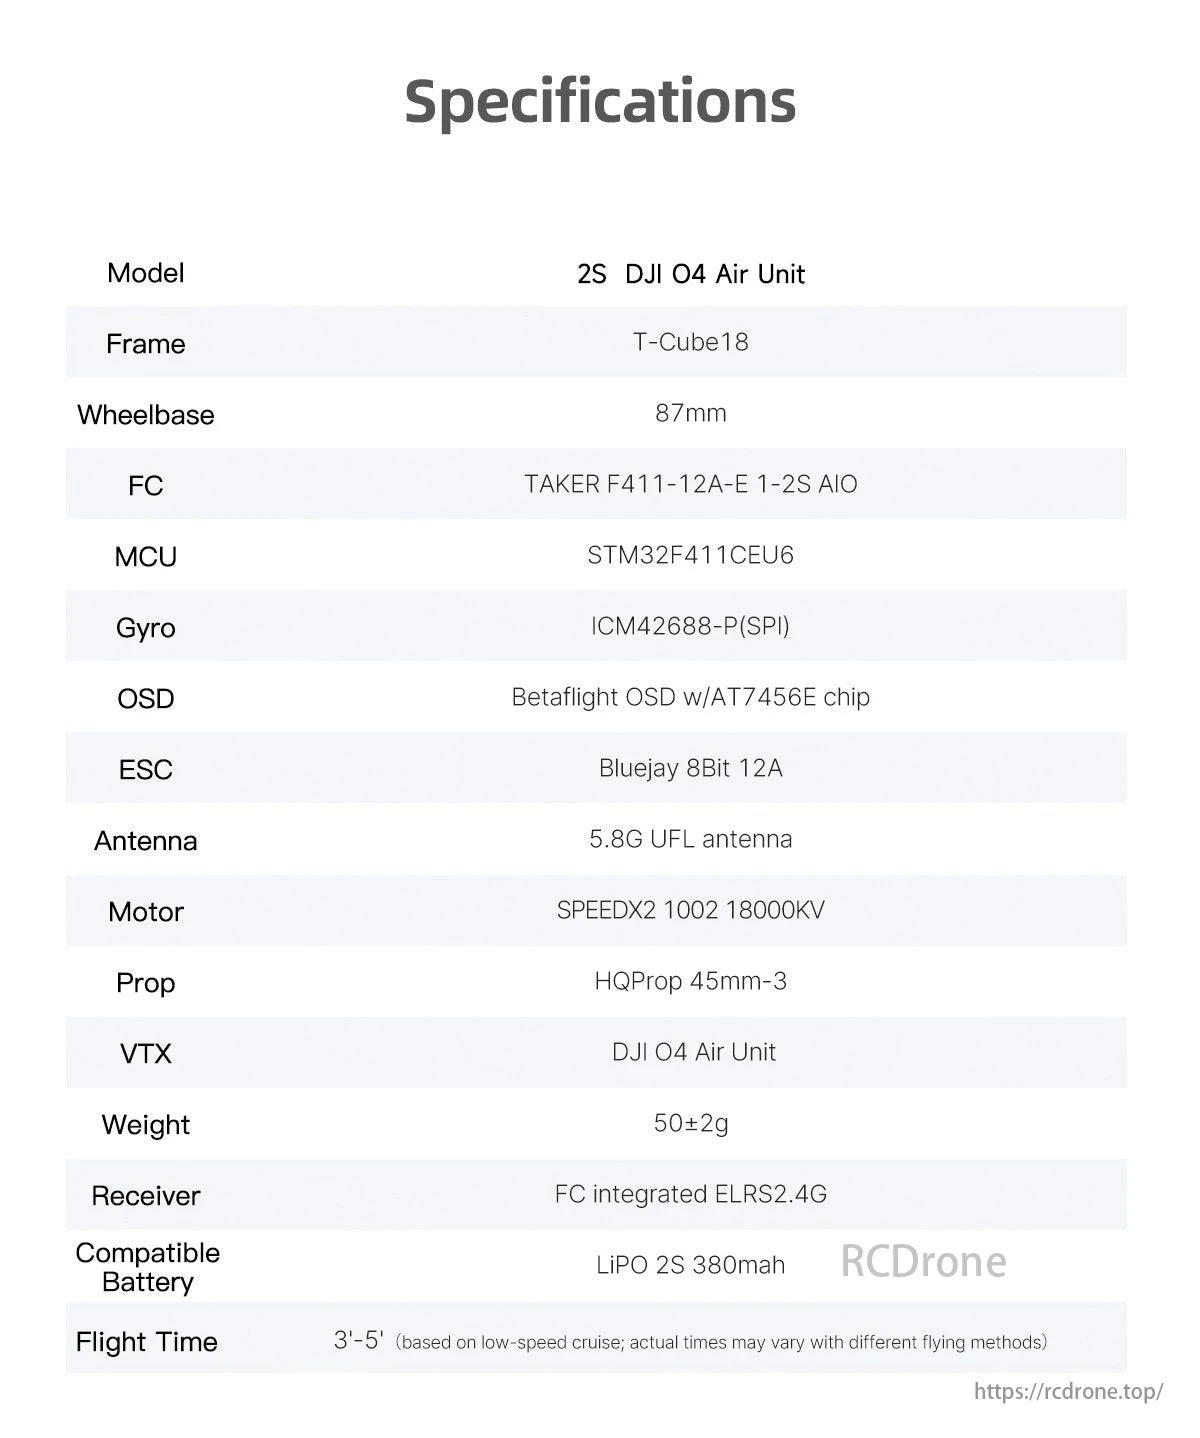Click the Flight Time row label
This screenshot has height=1438, width=1200.
pyautogui.click(x=147, y=1342)
